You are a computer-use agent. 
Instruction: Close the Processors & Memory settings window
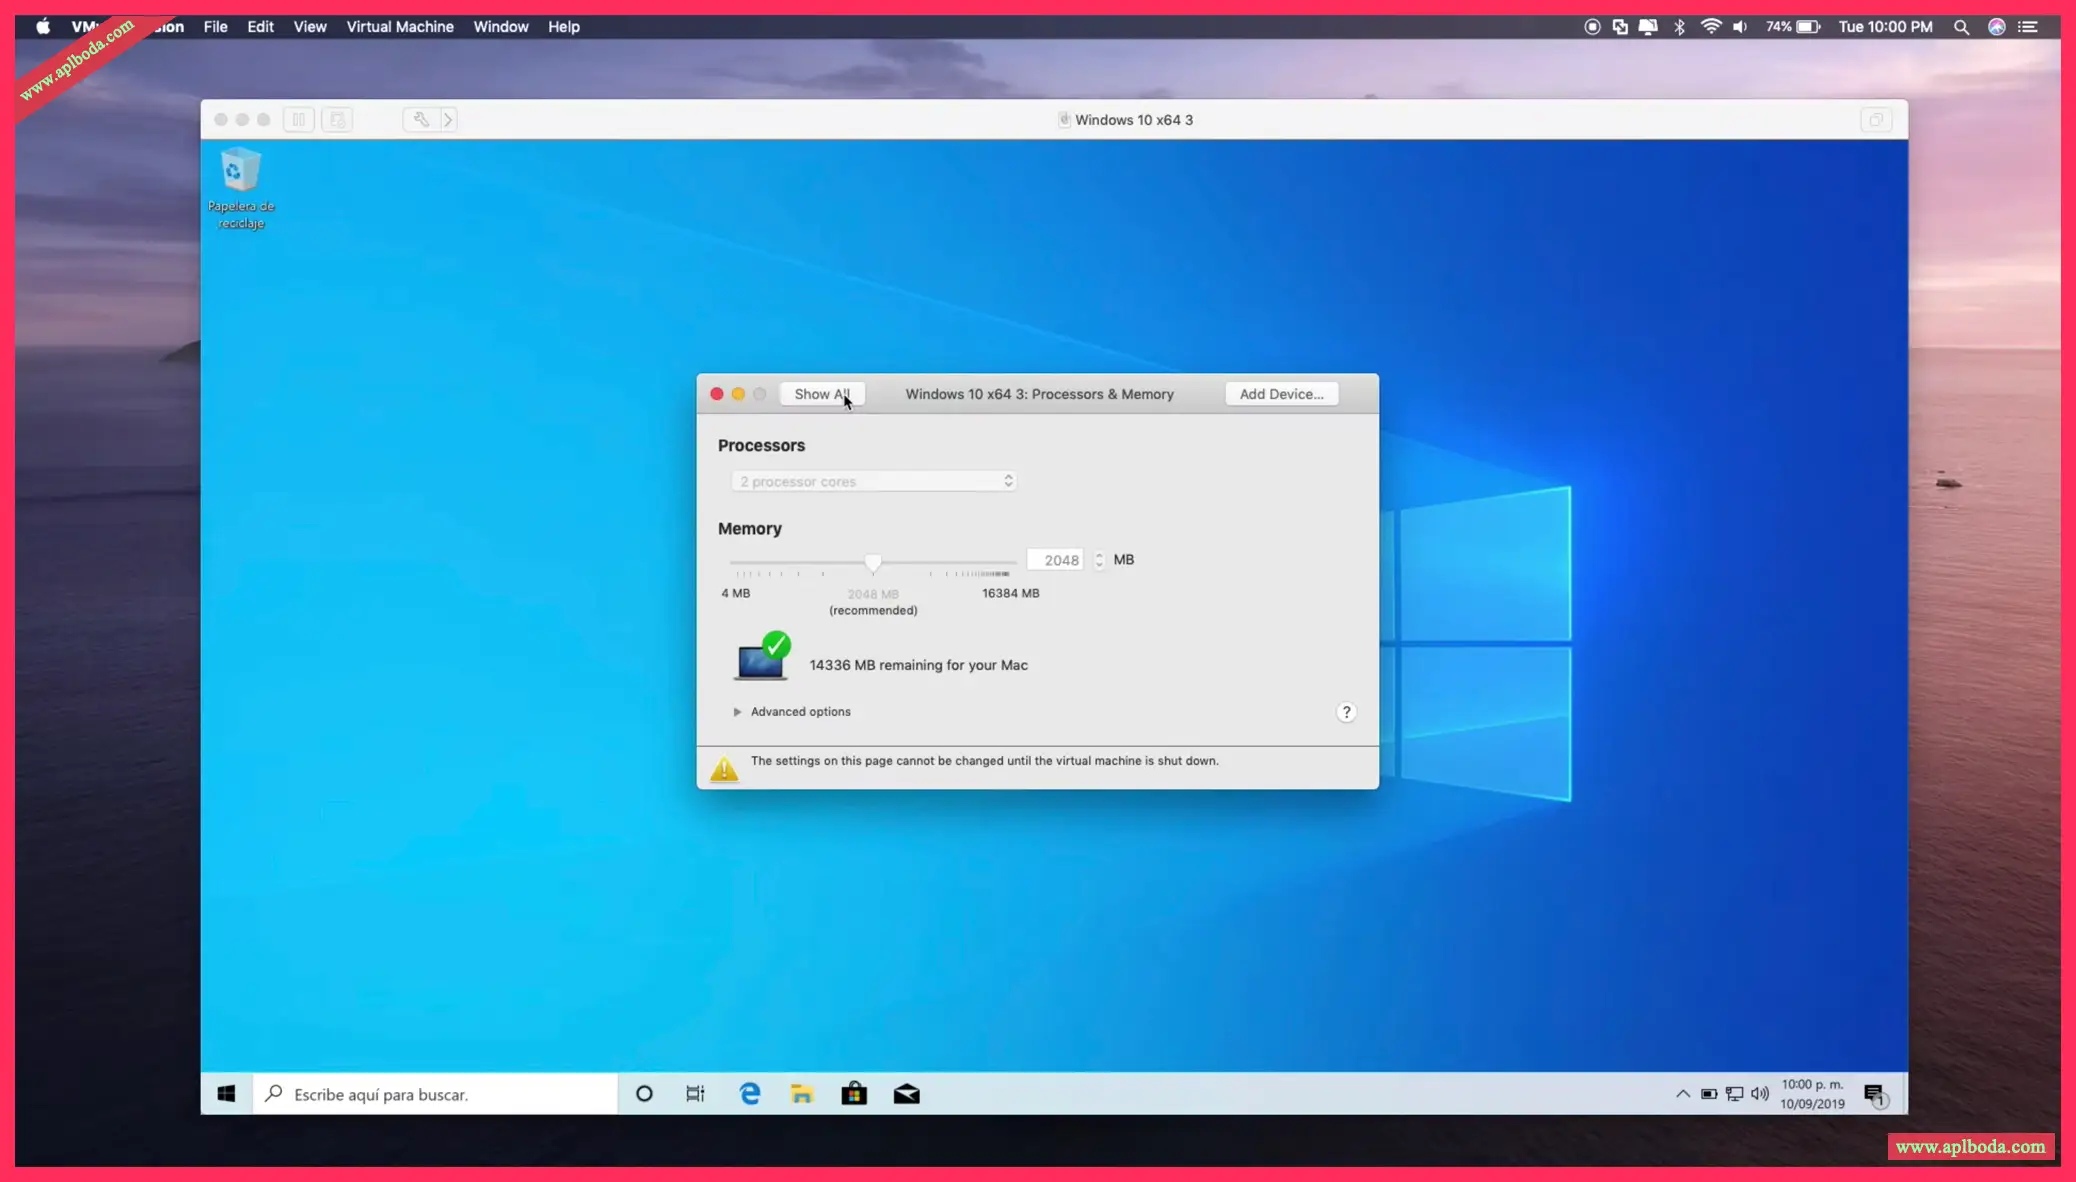[717, 394]
